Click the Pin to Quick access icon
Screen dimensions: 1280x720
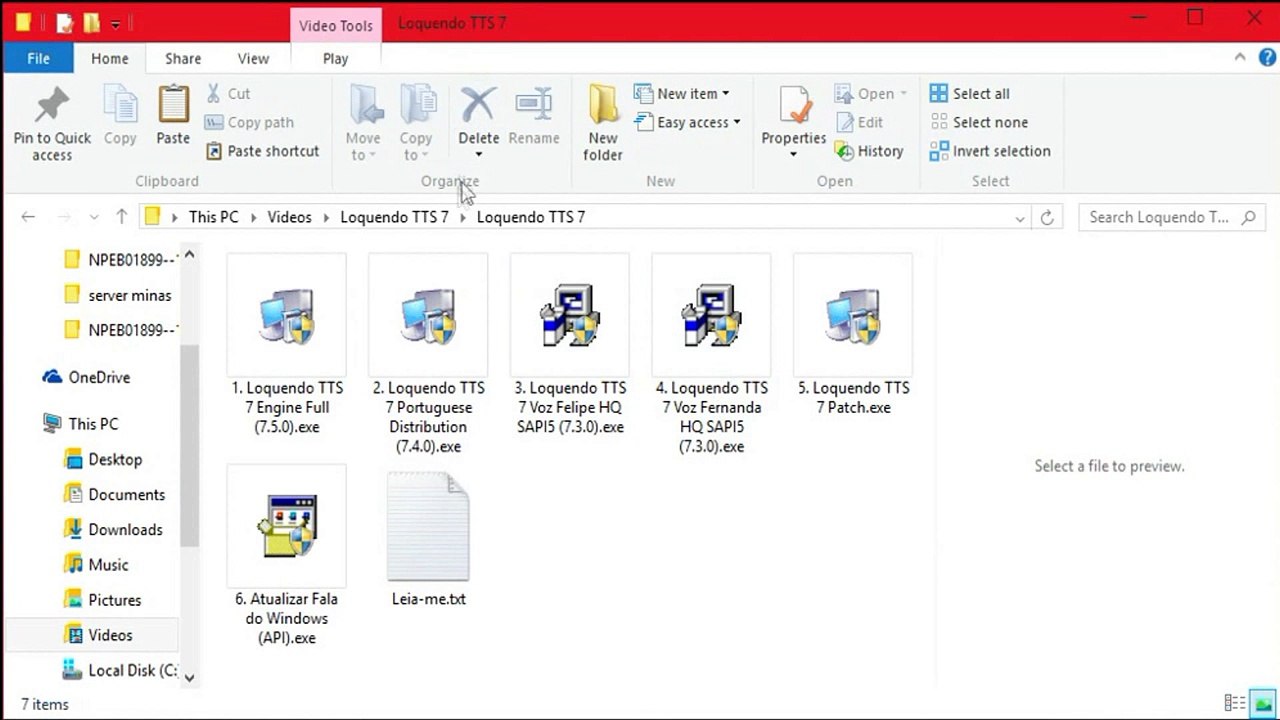pos(52,106)
